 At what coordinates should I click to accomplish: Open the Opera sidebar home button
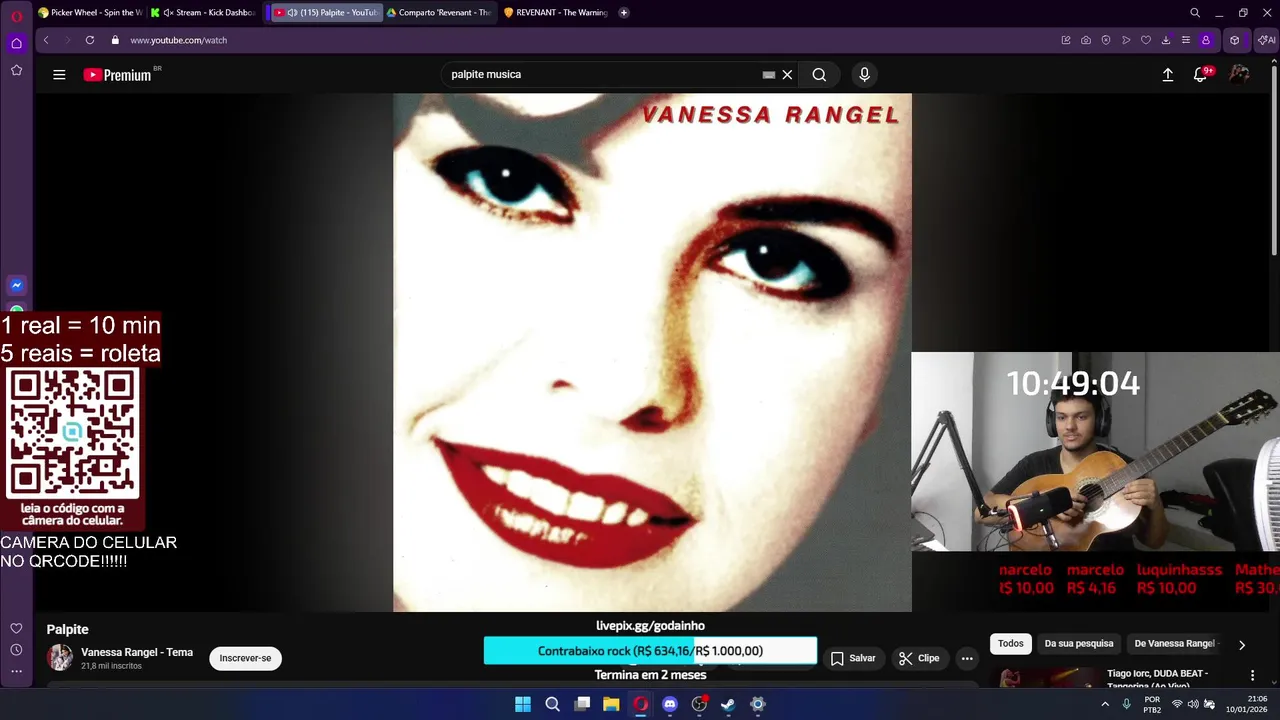click(16, 43)
